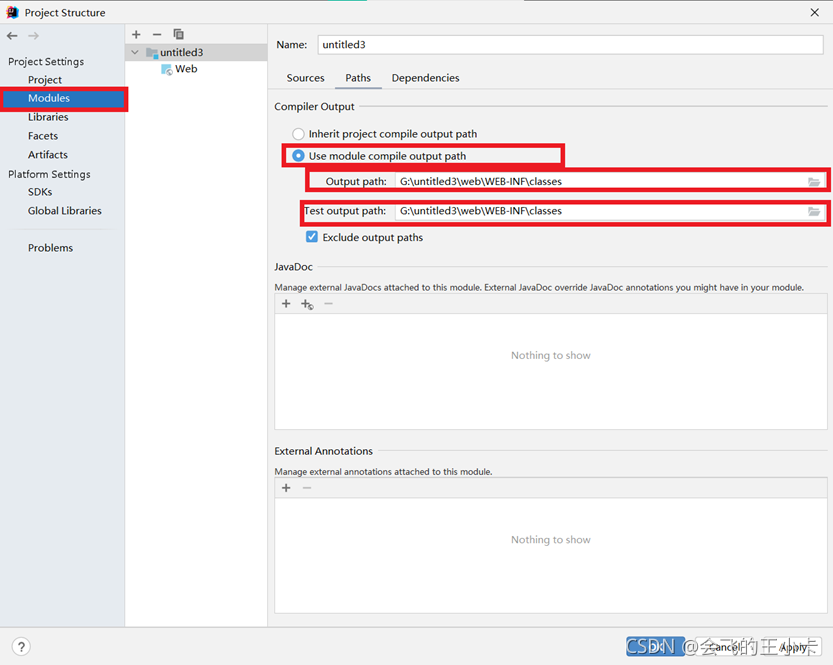Open Project settings in the sidebar
The image size is (833, 665).
(x=45, y=80)
